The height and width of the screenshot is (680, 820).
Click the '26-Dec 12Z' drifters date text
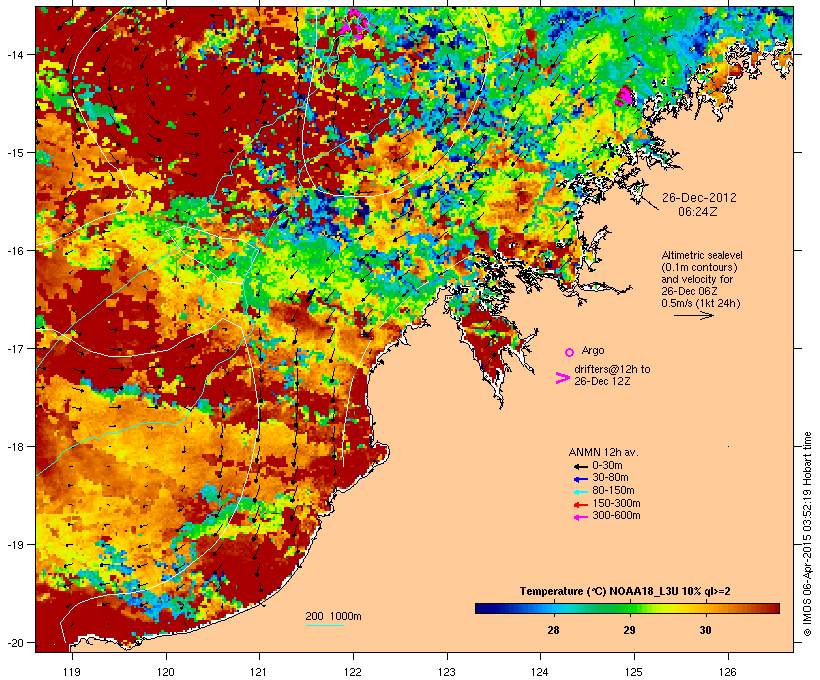click(x=602, y=381)
